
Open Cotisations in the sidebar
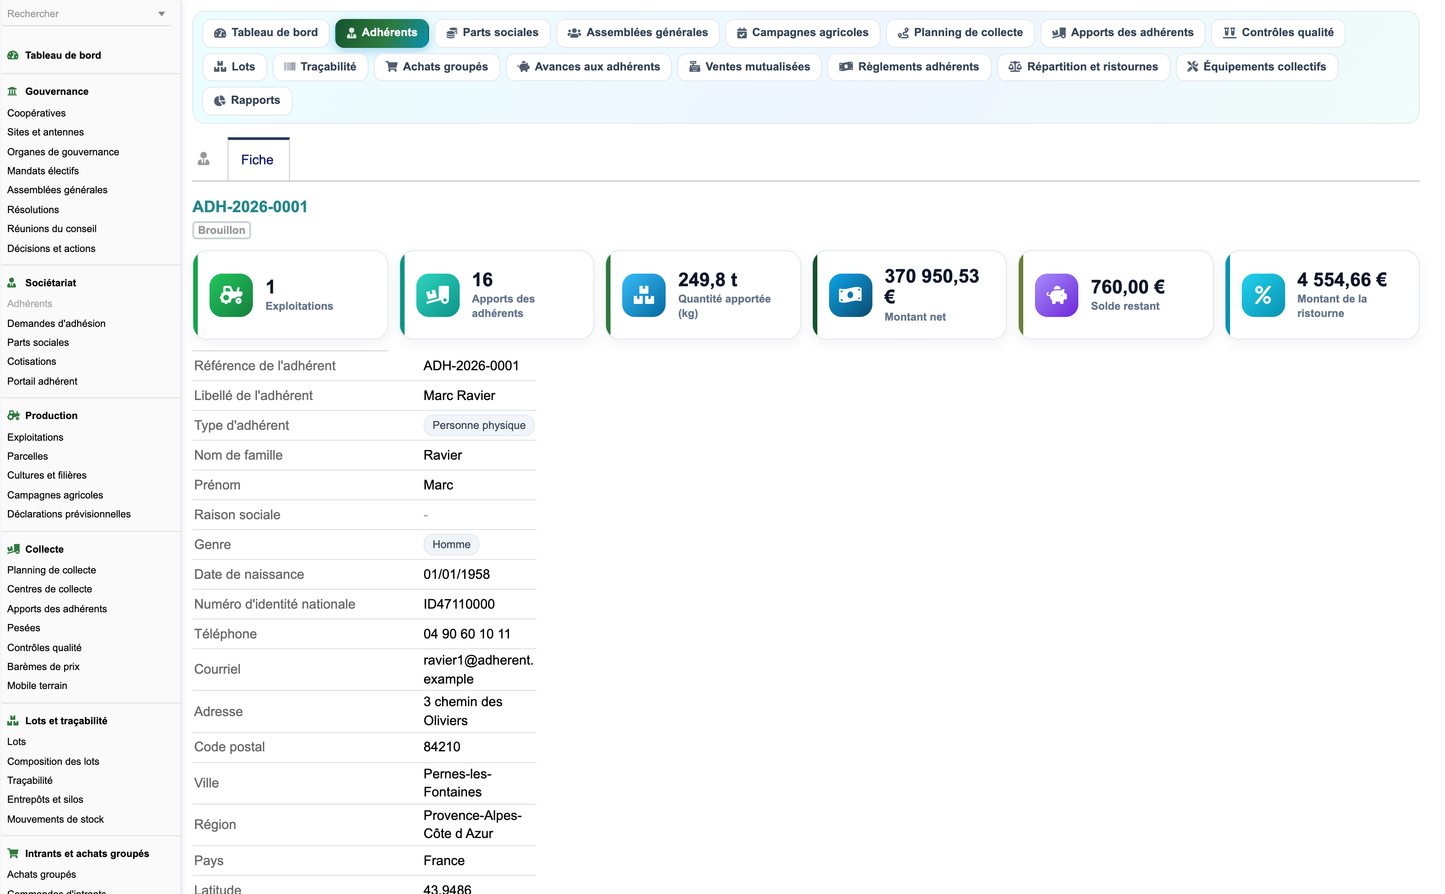coord(32,362)
